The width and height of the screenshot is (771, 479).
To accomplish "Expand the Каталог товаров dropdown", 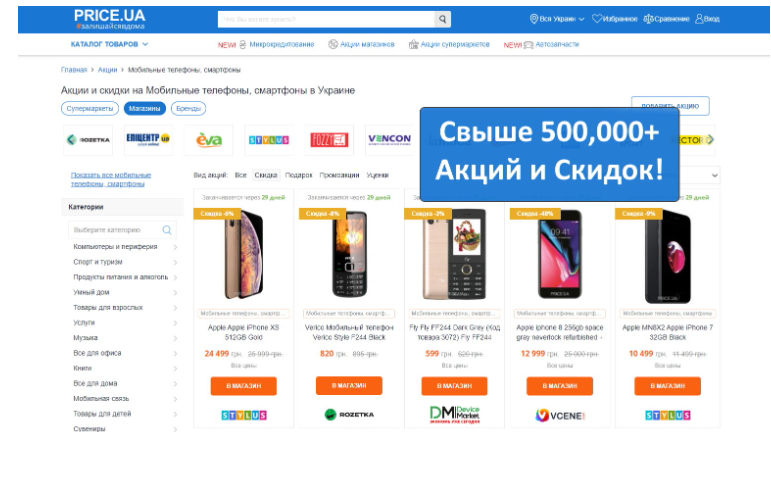I will coord(109,44).
